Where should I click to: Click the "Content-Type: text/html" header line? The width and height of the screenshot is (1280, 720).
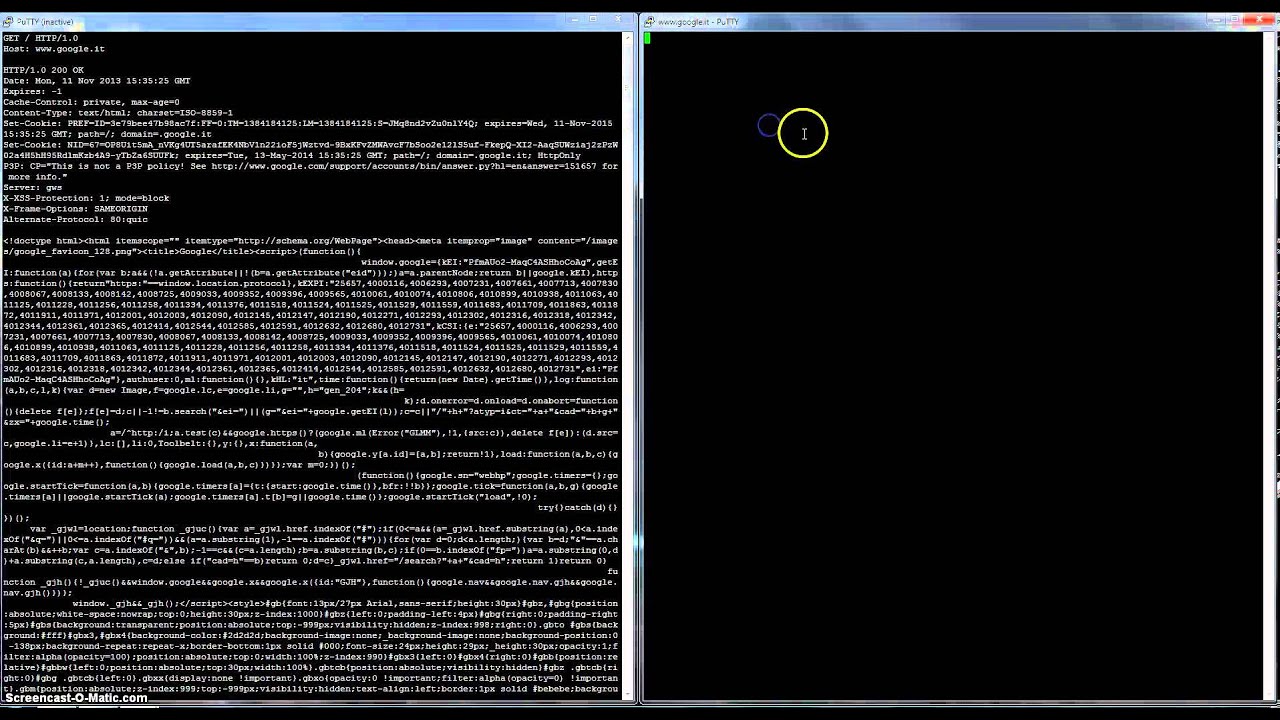point(118,113)
